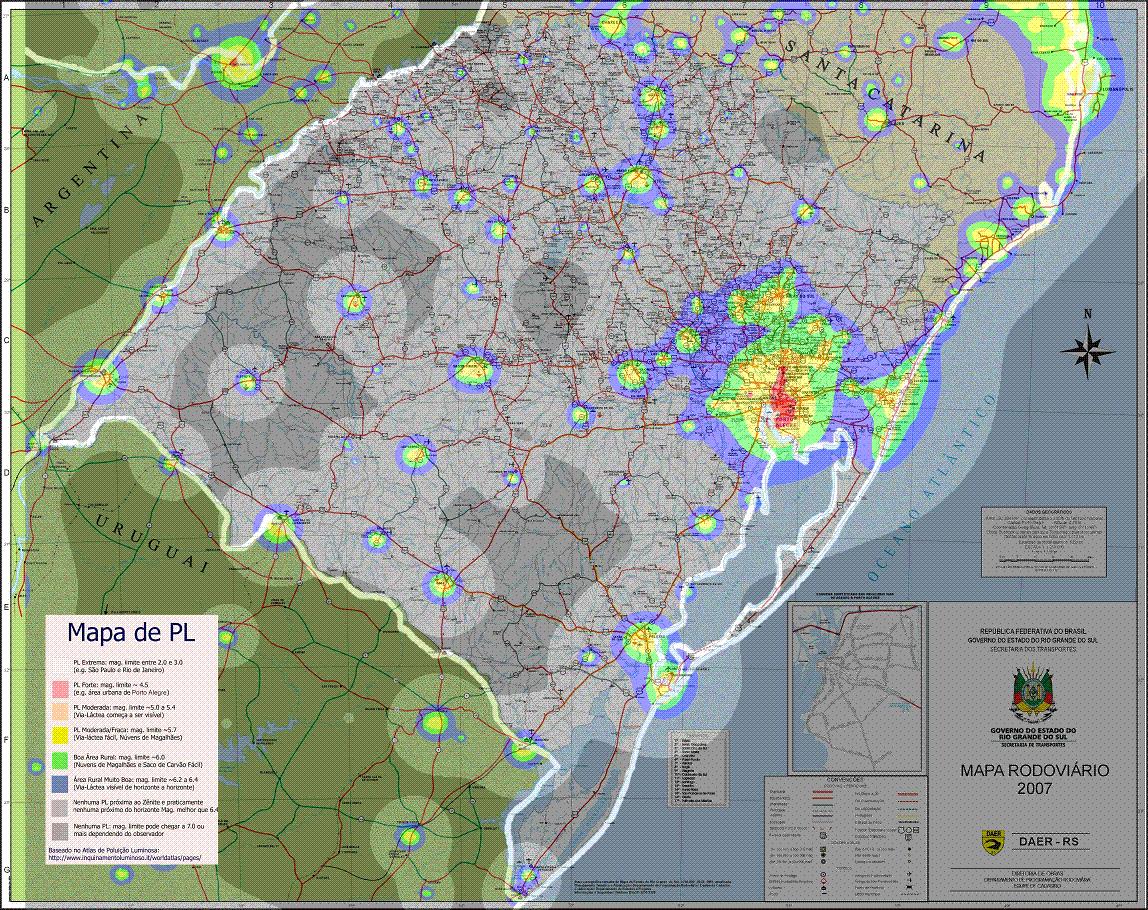The width and height of the screenshot is (1148, 910).
Task: Click the blue Área Rural Muito Boa swatch
Action: (60, 783)
